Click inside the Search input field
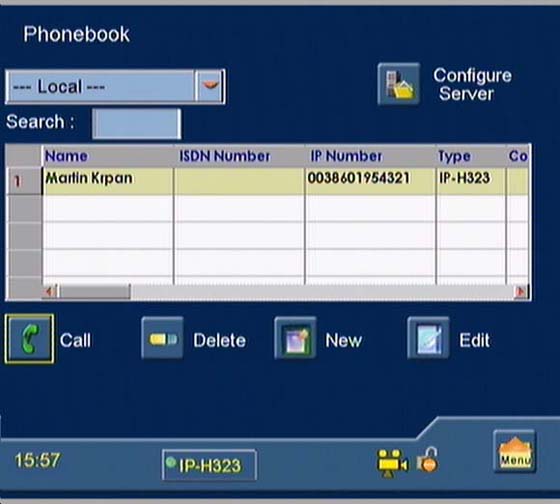 click(x=137, y=123)
